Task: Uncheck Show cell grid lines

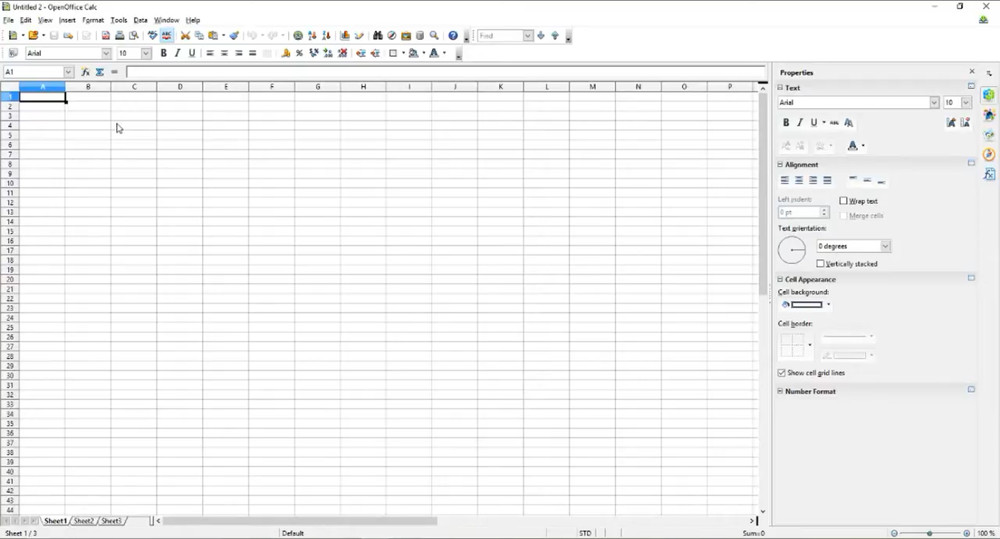Action: [x=781, y=373]
